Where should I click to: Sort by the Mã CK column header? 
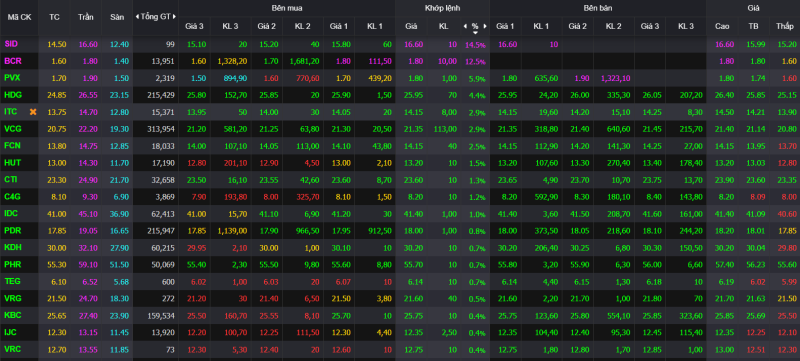19,17
